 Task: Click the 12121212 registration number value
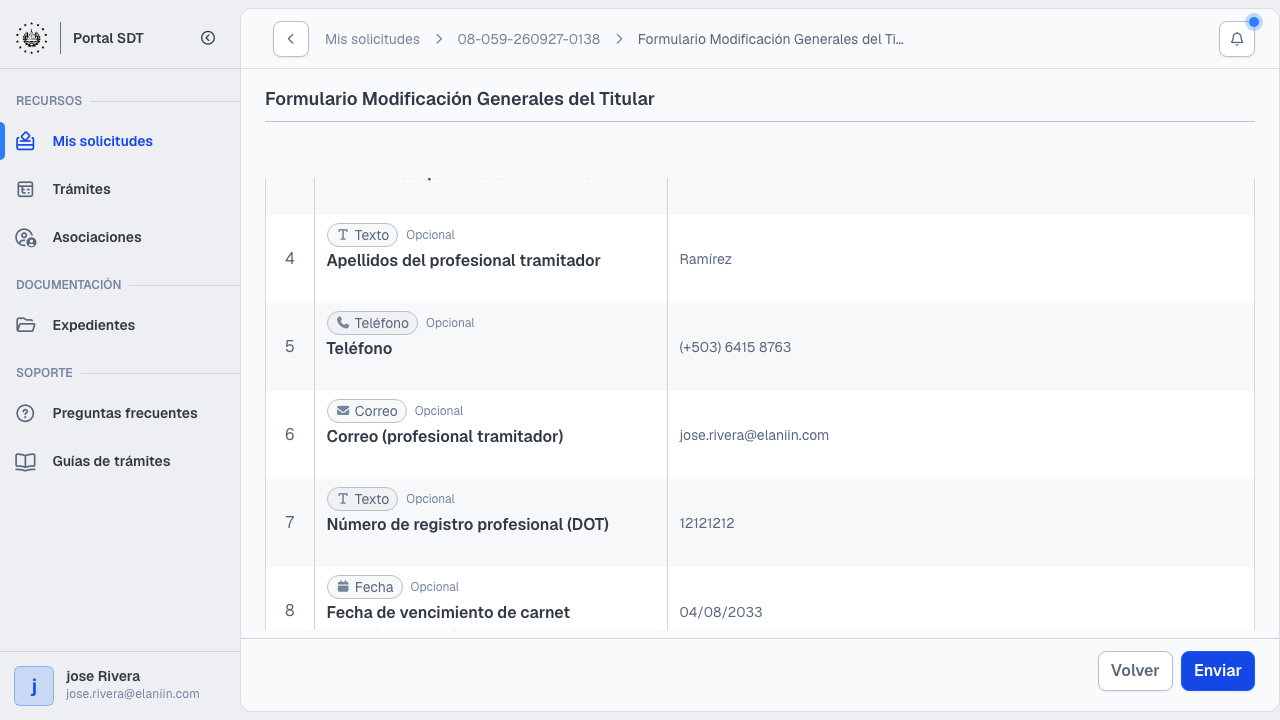pyautogui.click(x=707, y=523)
